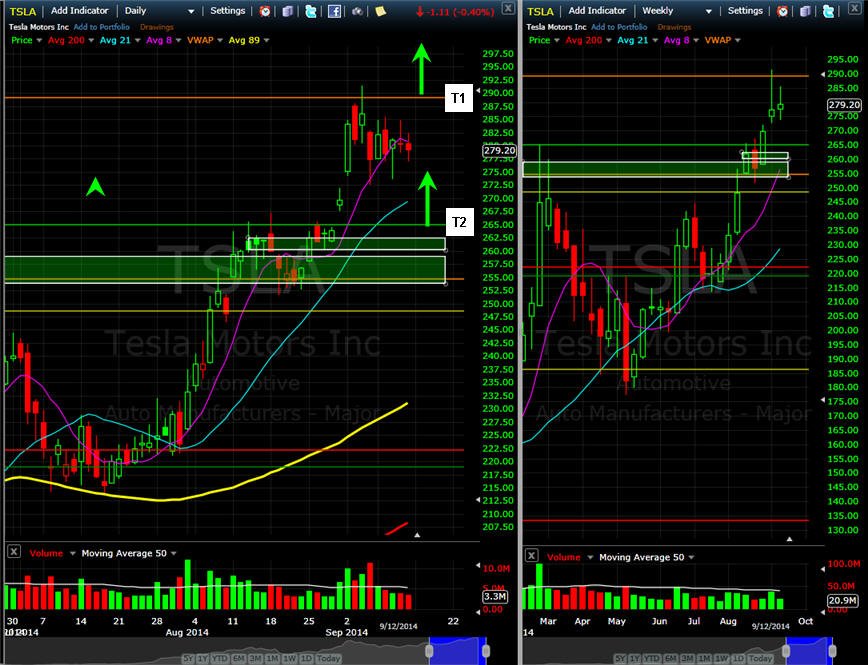Click the Twitter icon in Weekly chart toolbar
Viewport: 868px width, 665px height.
pyautogui.click(x=828, y=11)
